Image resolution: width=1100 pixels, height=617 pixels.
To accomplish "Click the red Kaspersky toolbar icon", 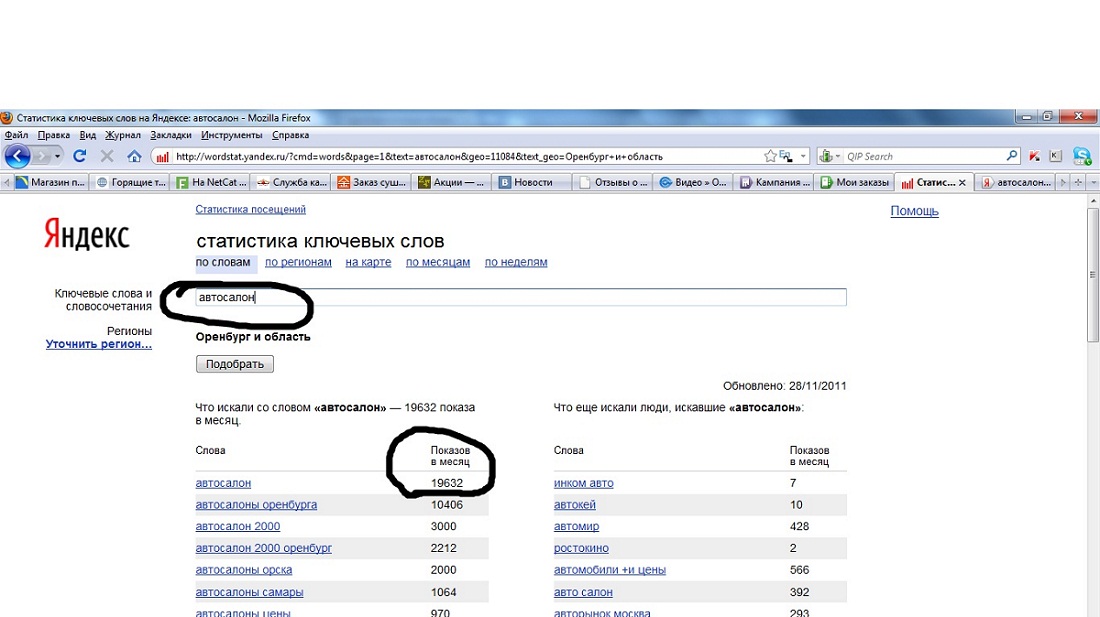I will pyautogui.click(x=1034, y=156).
